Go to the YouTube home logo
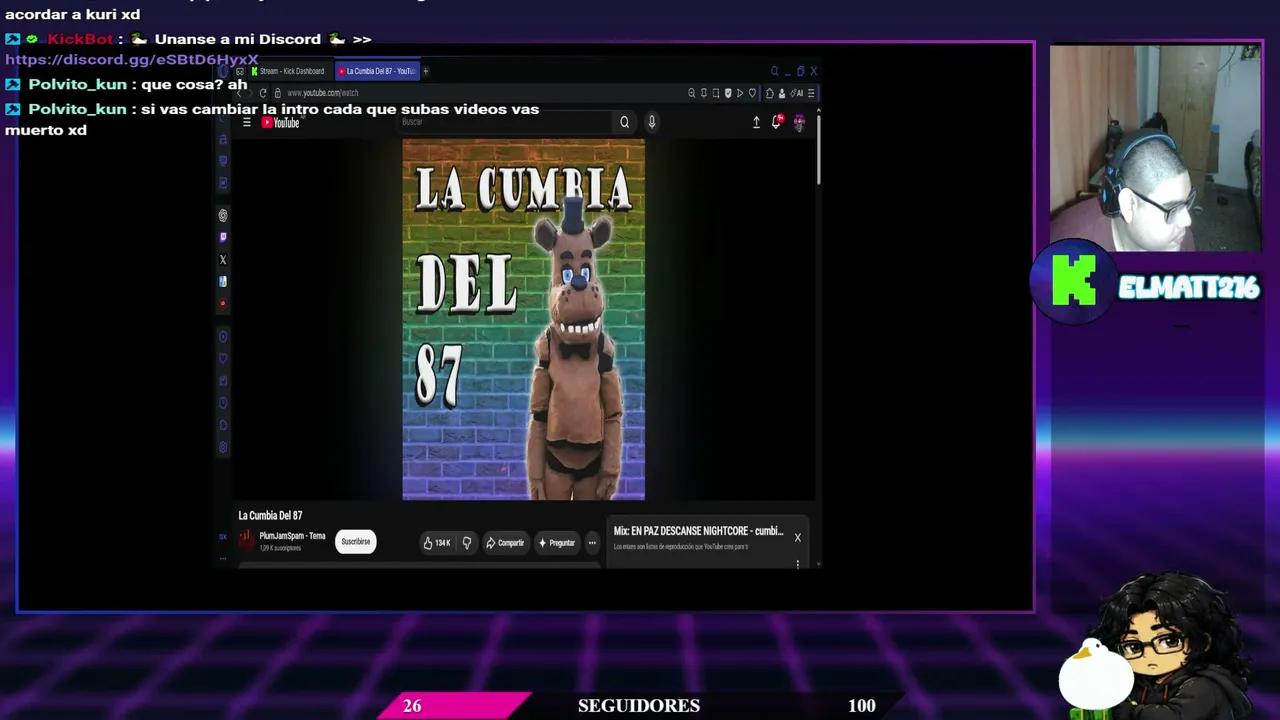 click(x=281, y=123)
